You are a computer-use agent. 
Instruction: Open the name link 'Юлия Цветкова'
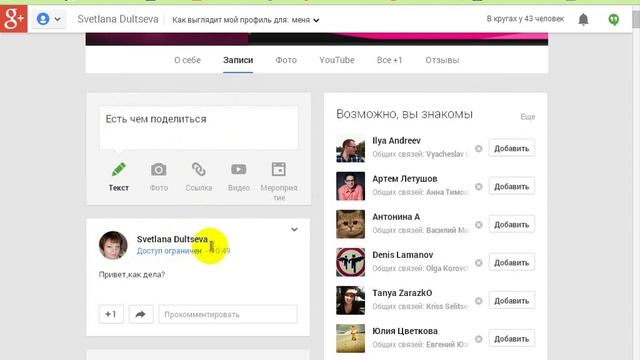405,331
